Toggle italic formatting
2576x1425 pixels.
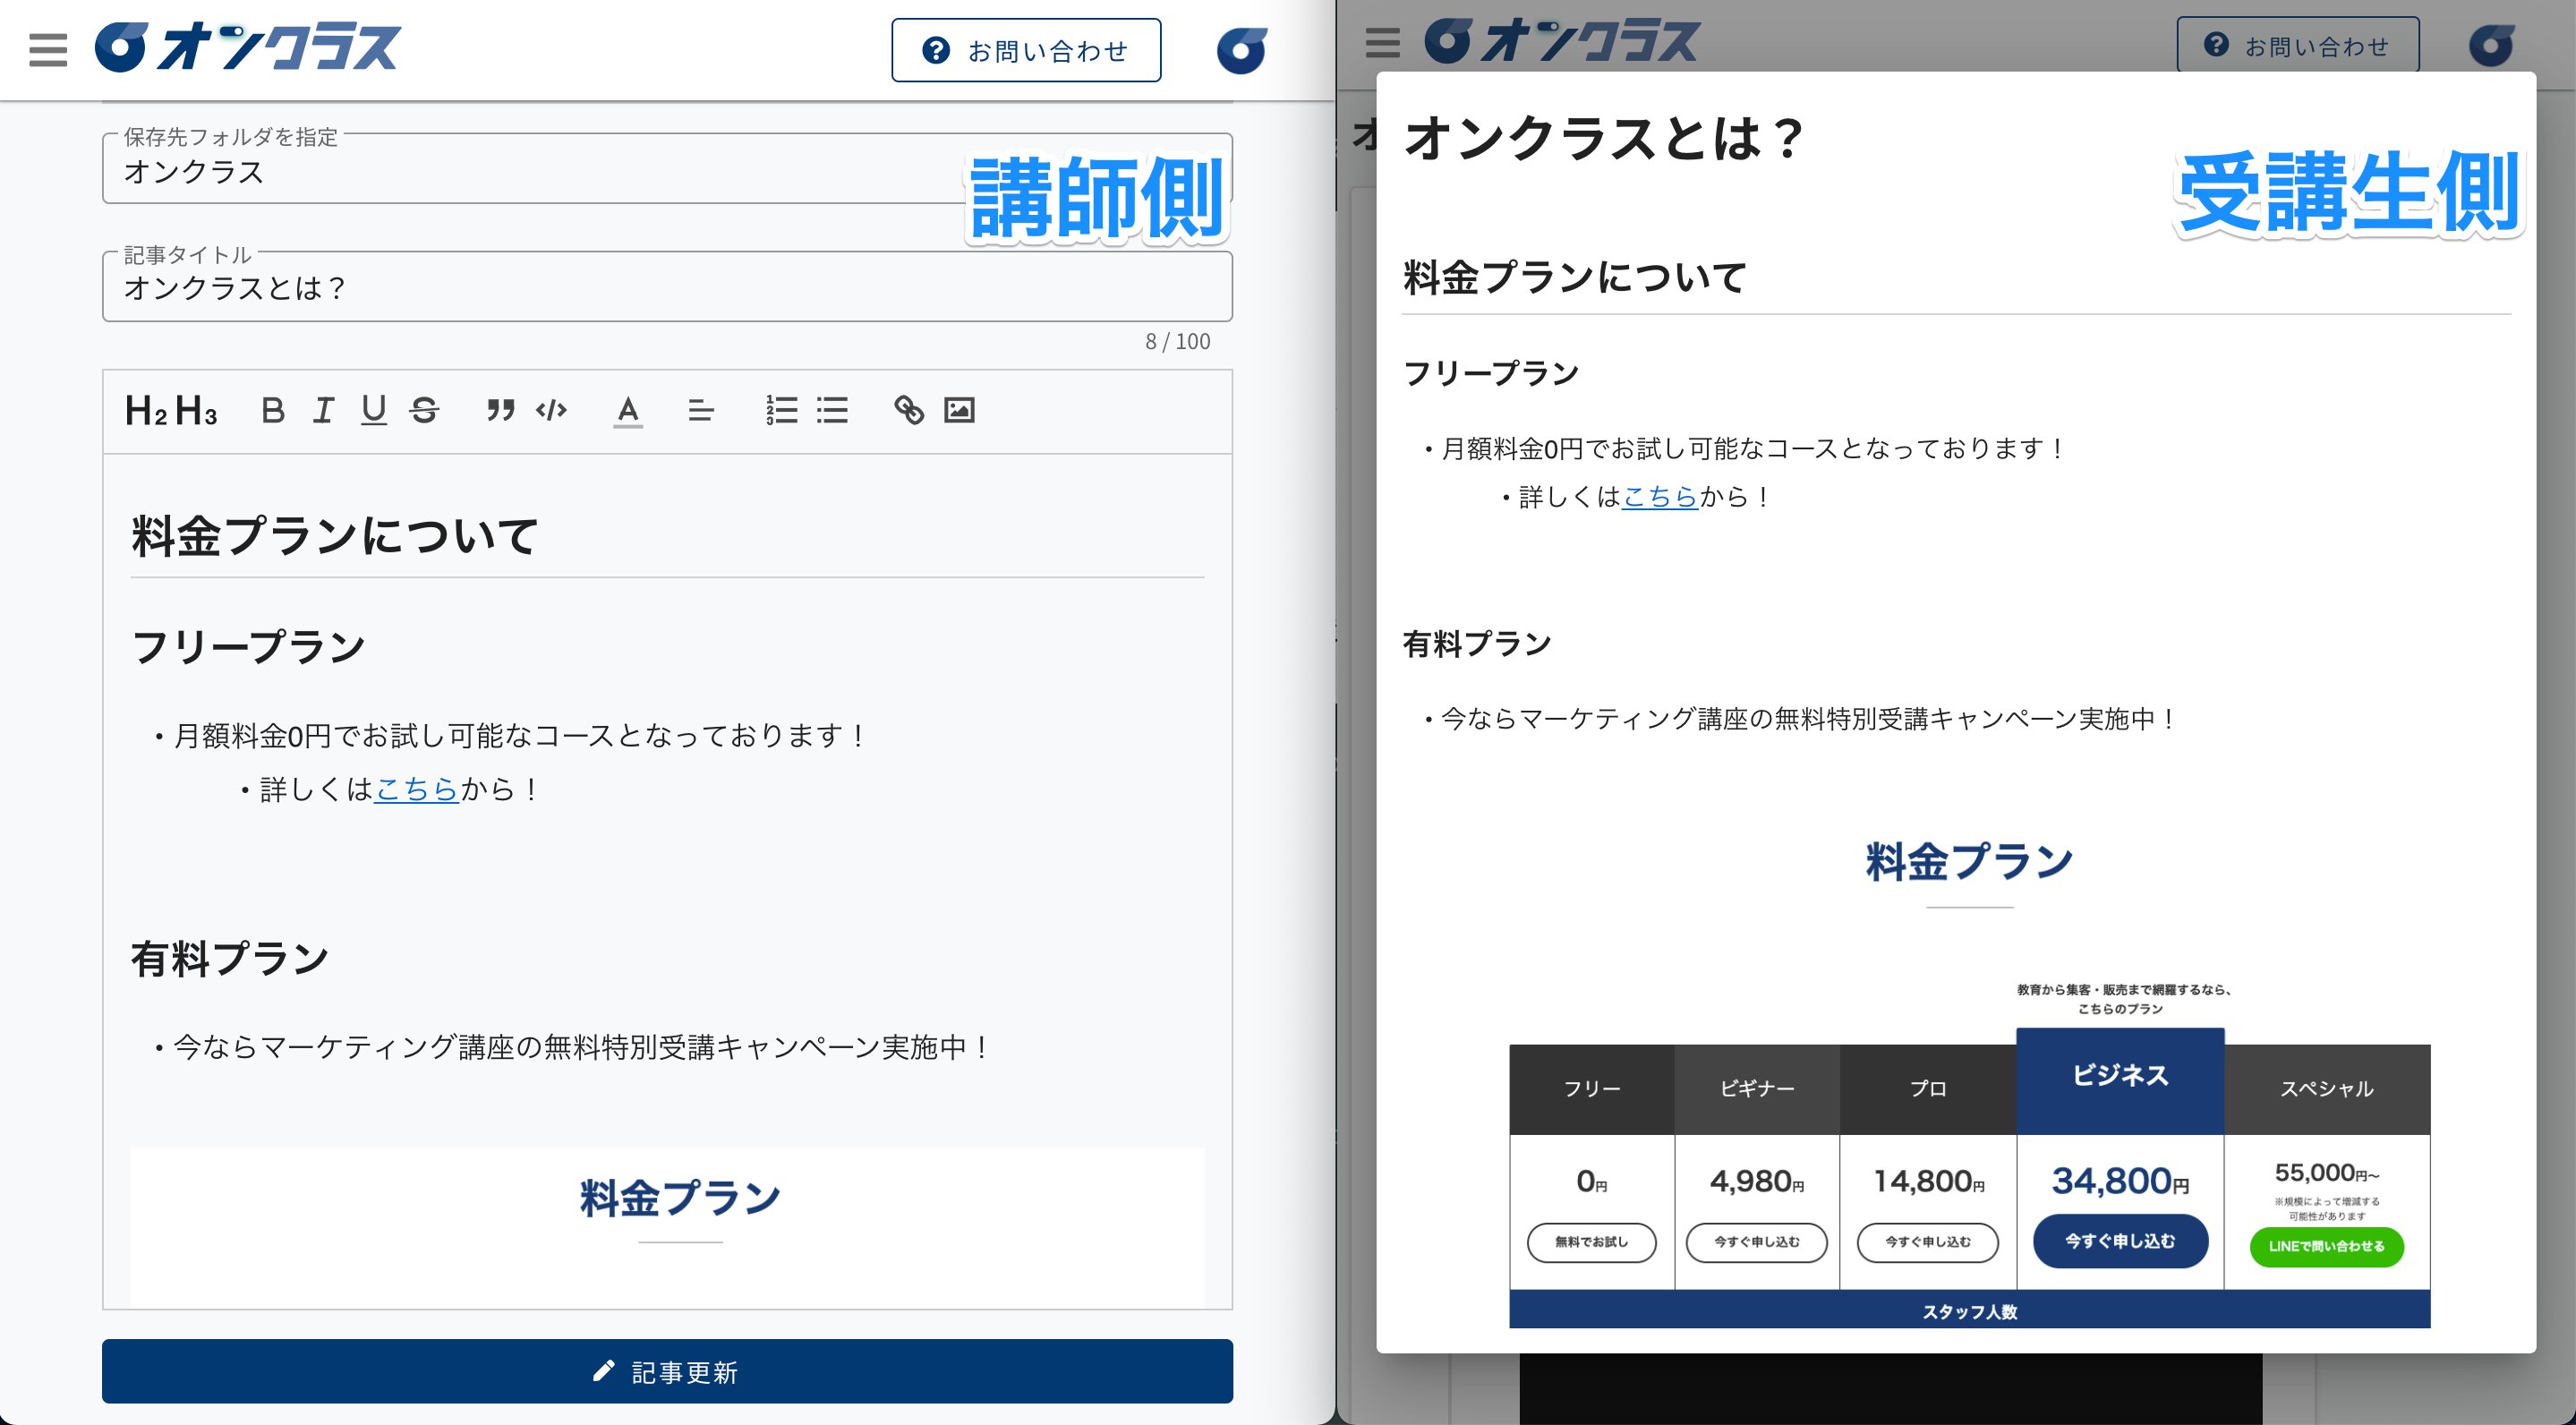click(323, 410)
